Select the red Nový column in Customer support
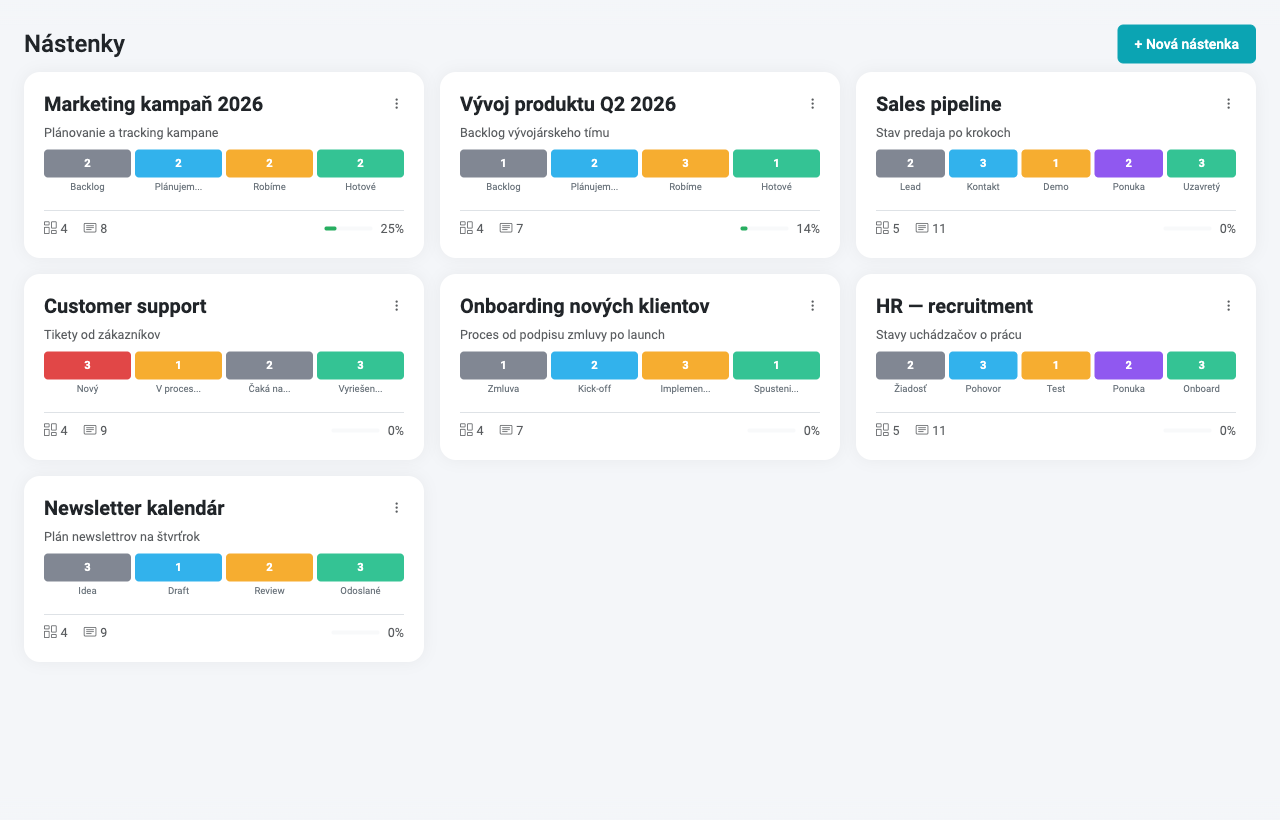Viewport: 1280px width, 820px height. 87,365
